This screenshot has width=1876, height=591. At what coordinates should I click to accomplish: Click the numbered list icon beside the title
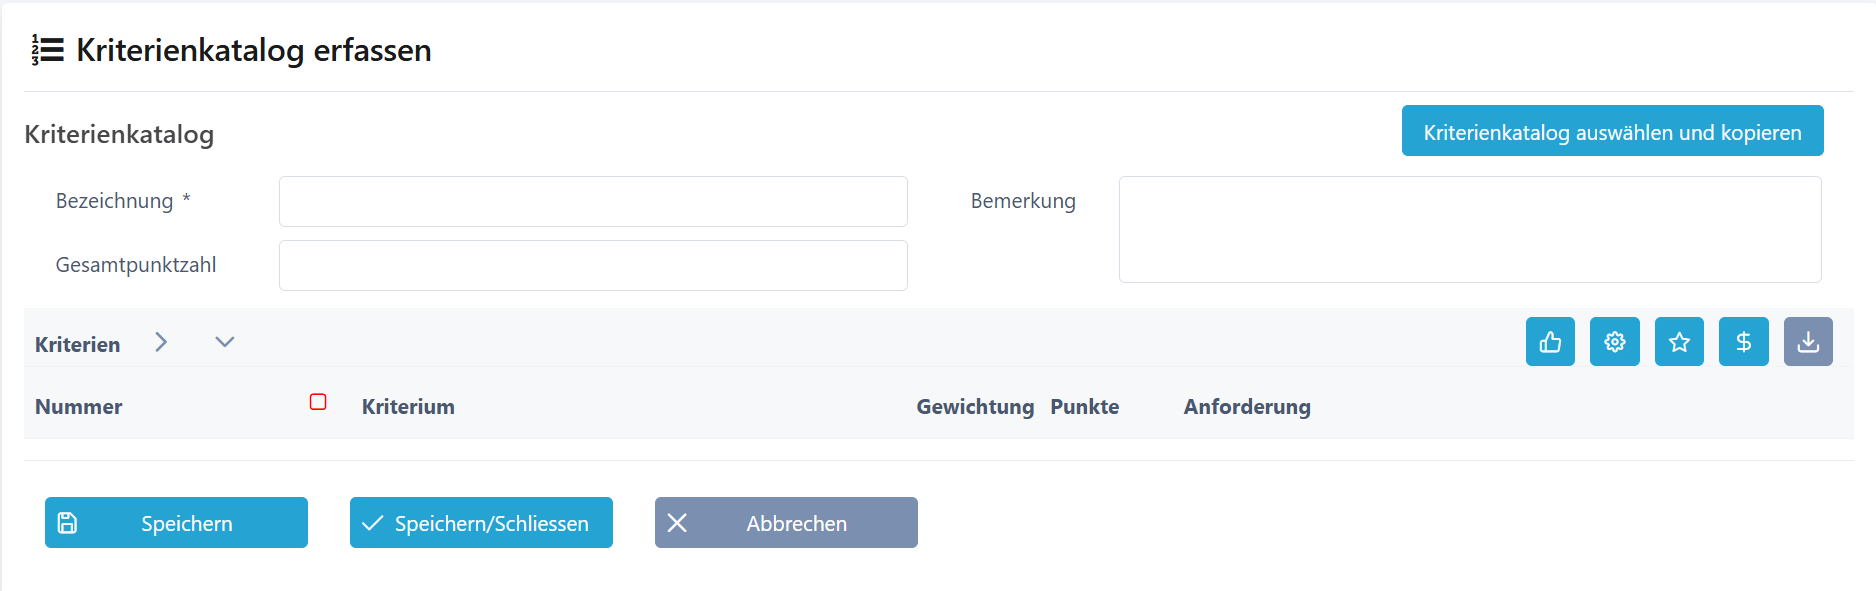(47, 50)
